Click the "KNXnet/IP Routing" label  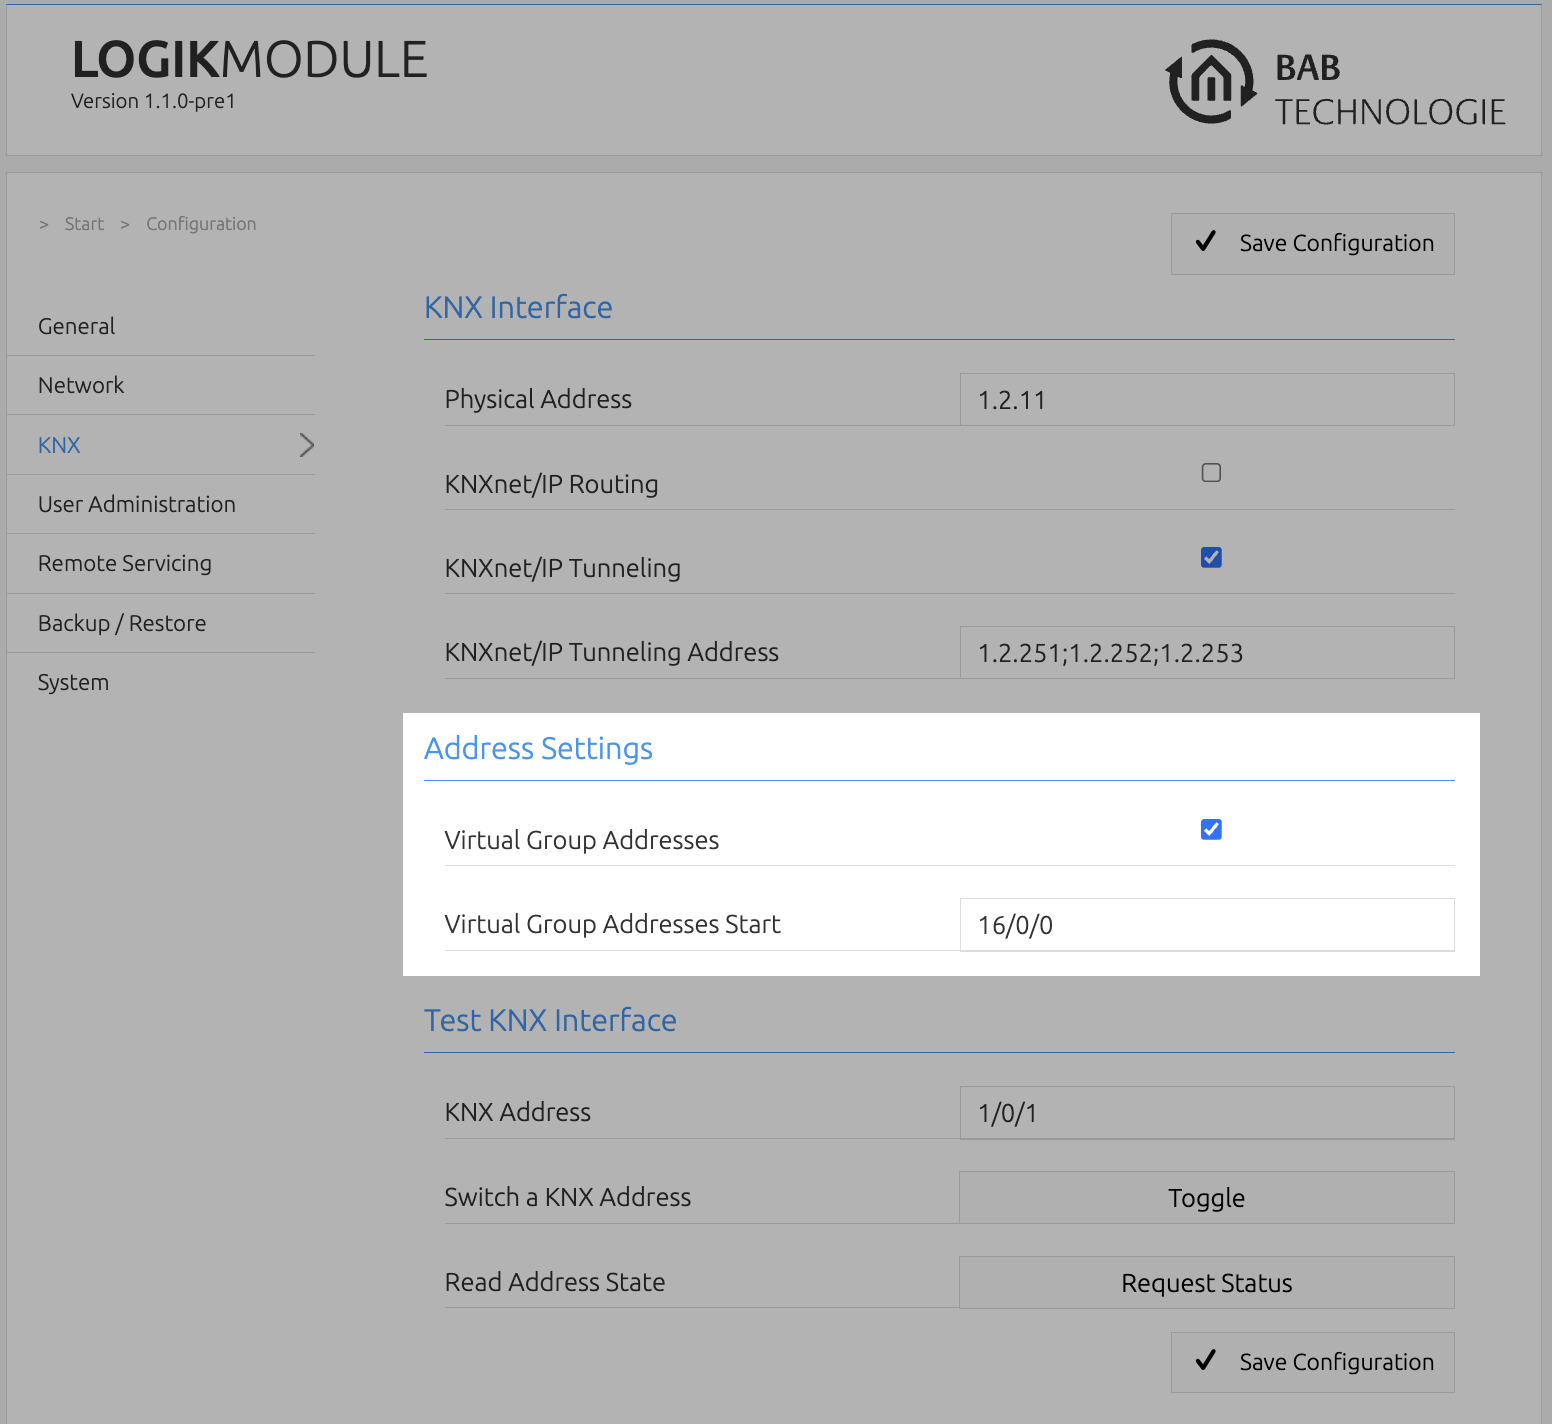[x=551, y=484]
